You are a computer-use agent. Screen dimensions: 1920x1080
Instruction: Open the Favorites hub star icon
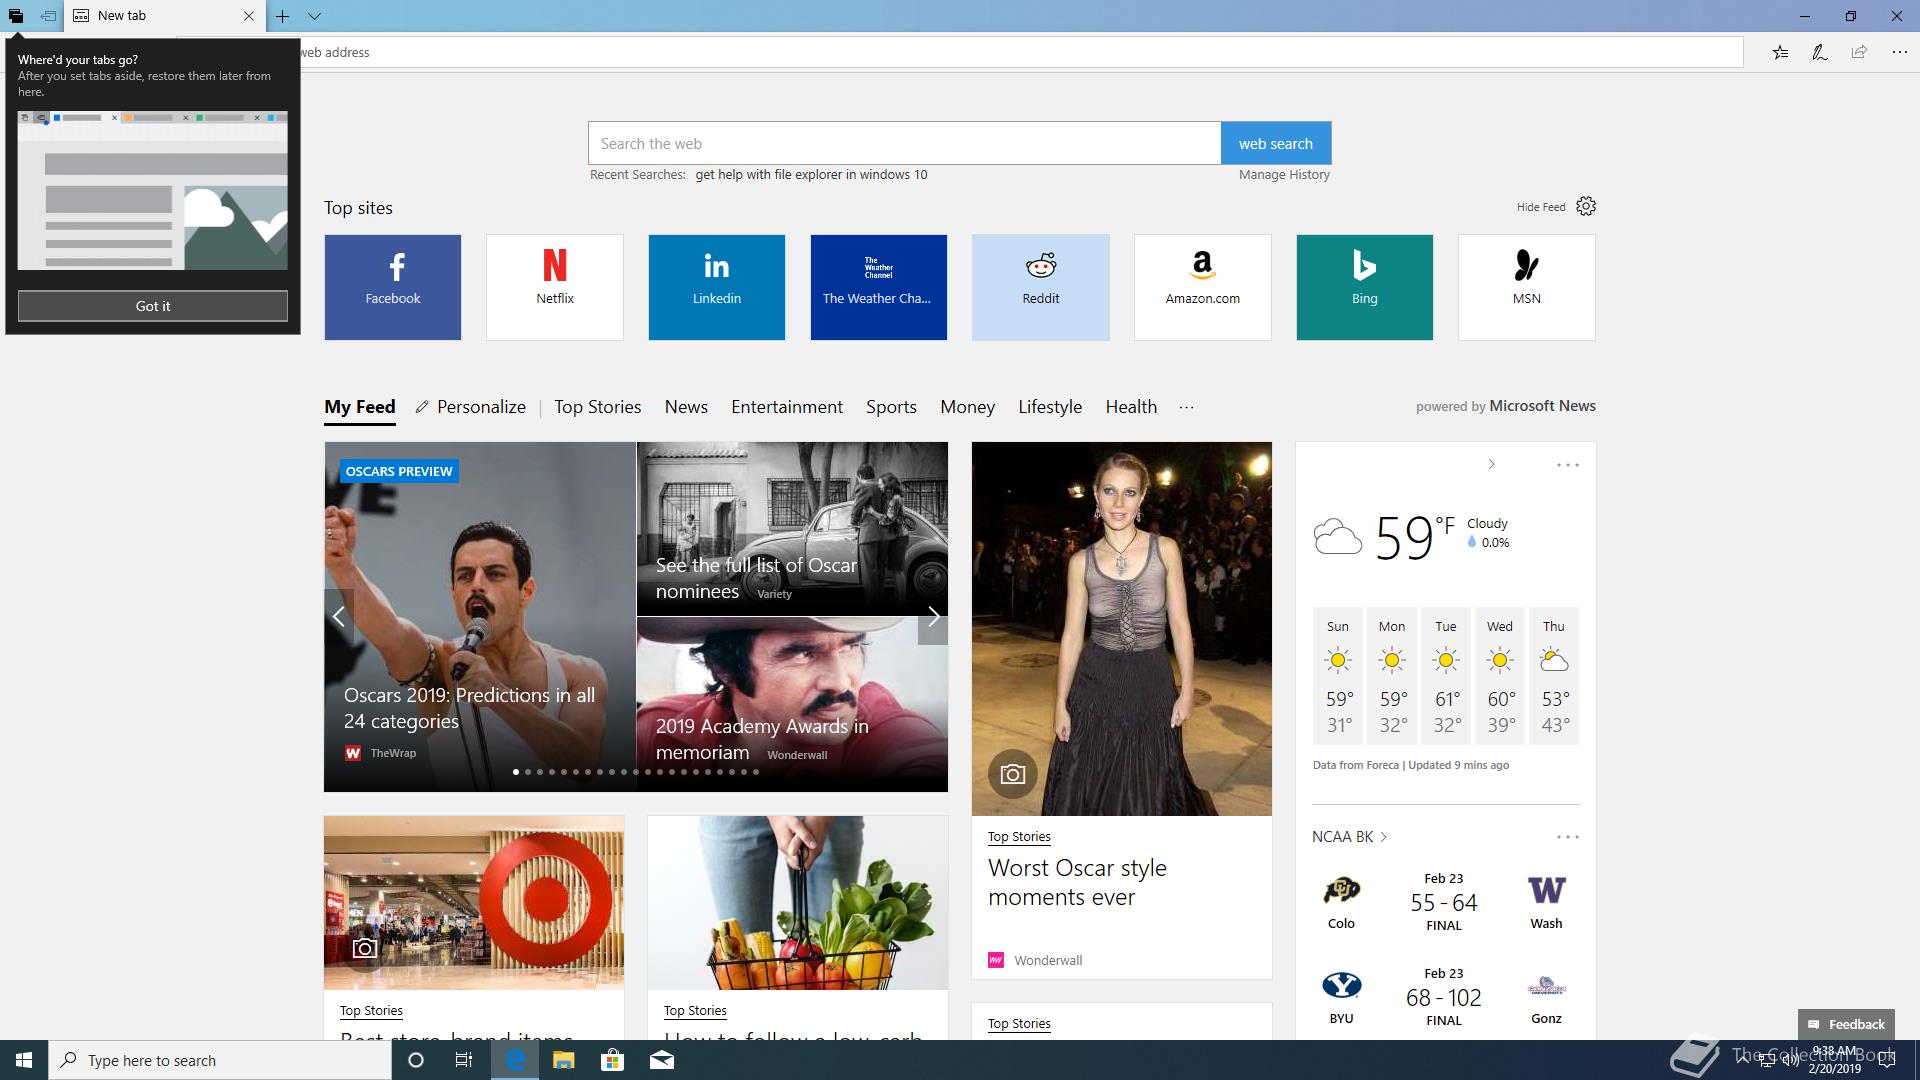point(1780,52)
